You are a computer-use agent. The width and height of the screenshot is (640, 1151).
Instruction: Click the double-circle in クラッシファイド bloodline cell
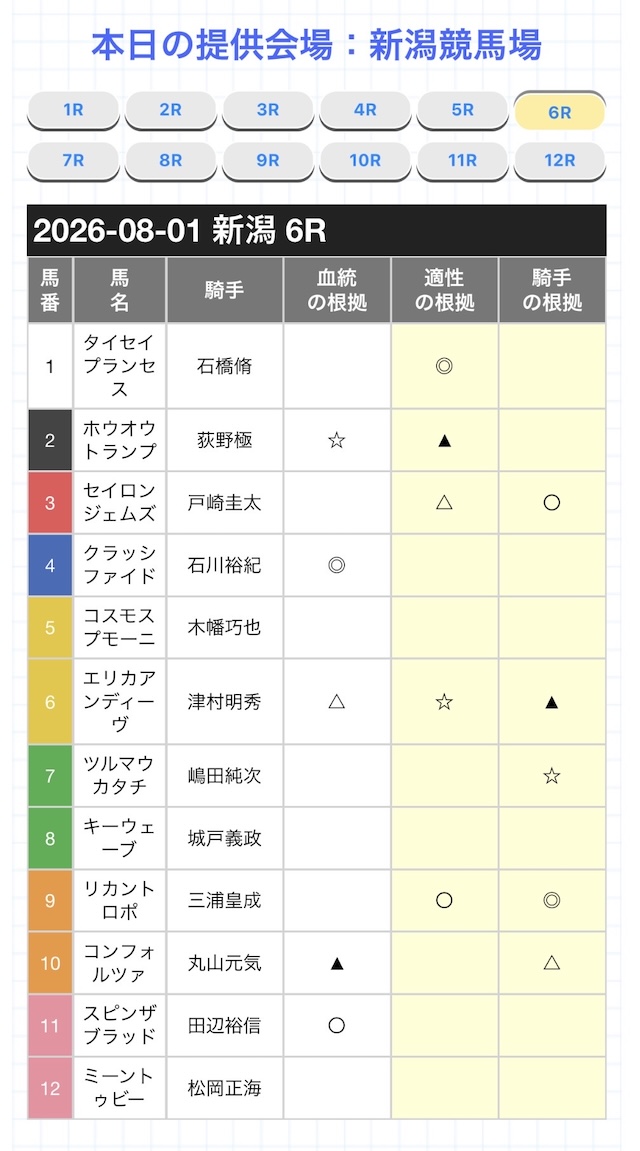(336, 565)
